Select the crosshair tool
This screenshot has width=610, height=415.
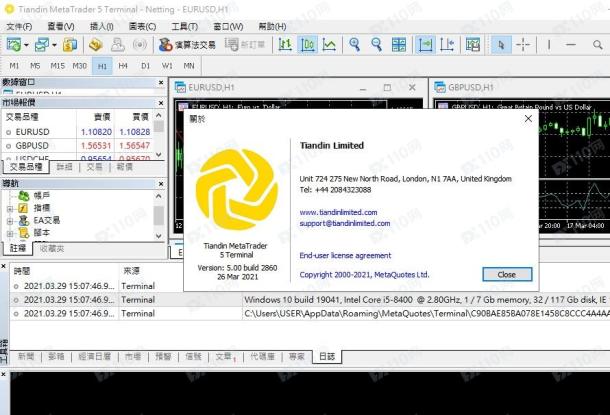(523, 45)
